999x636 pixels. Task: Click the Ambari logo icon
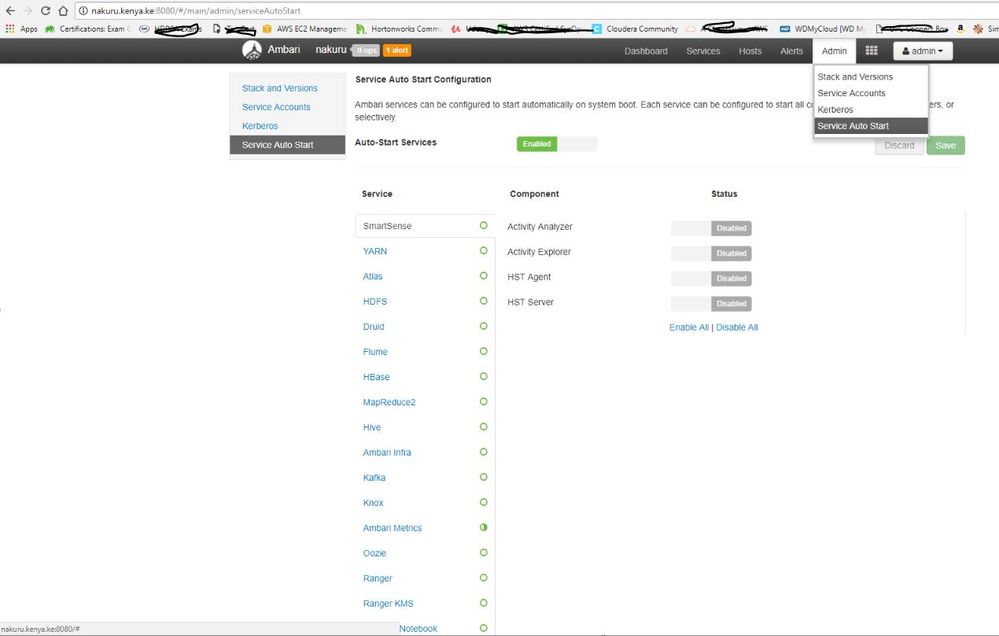point(252,50)
